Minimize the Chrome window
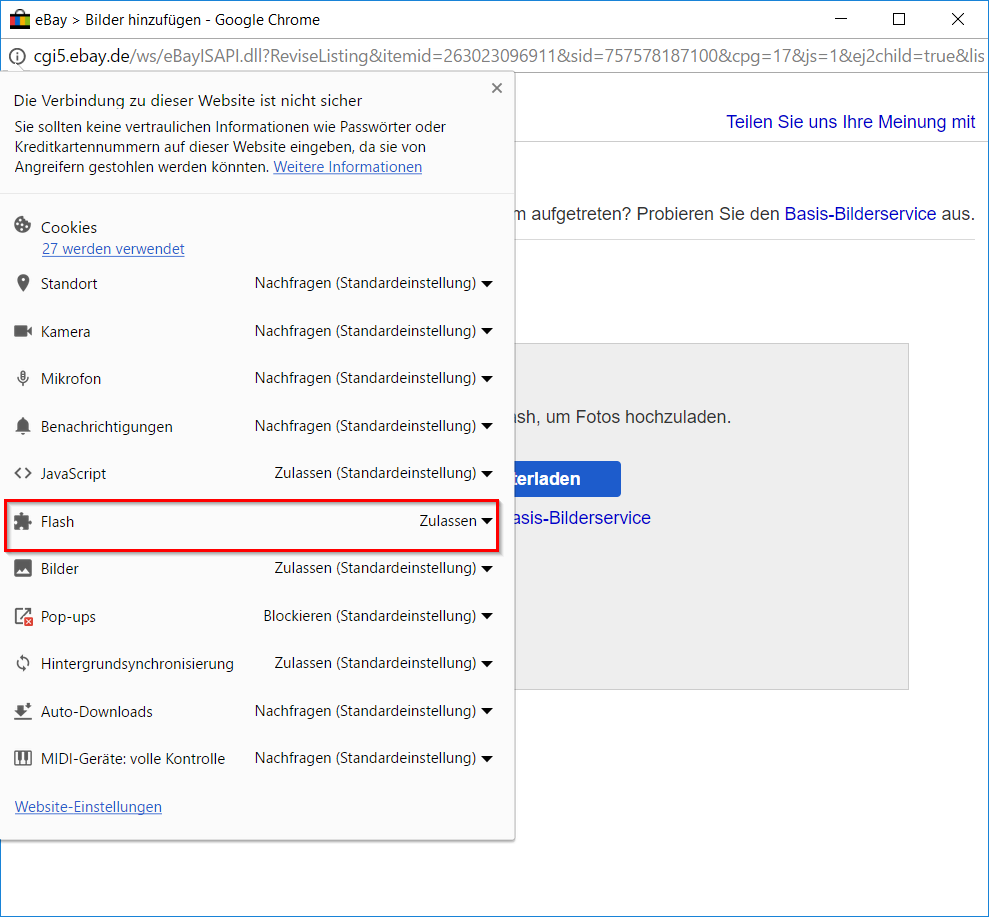 pyautogui.click(x=841, y=20)
